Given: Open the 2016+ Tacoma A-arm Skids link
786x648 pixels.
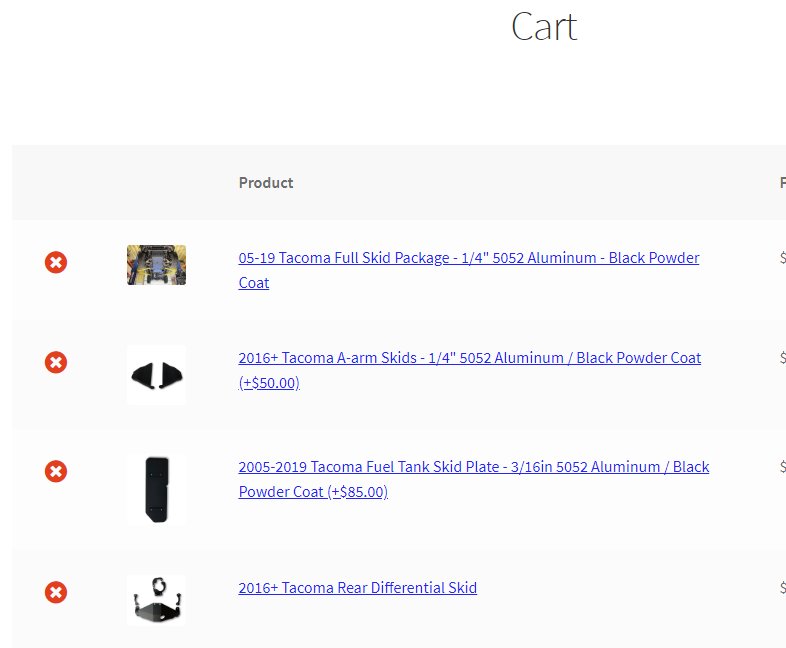Looking at the screenshot, I should 470,370.
